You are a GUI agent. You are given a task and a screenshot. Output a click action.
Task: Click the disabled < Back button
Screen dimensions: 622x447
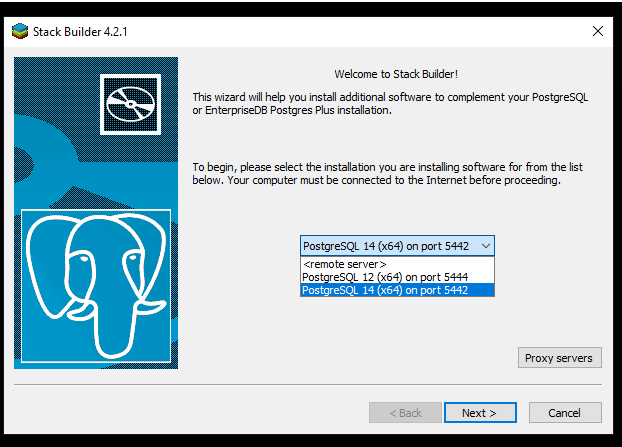pyautogui.click(x=405, y=413)
